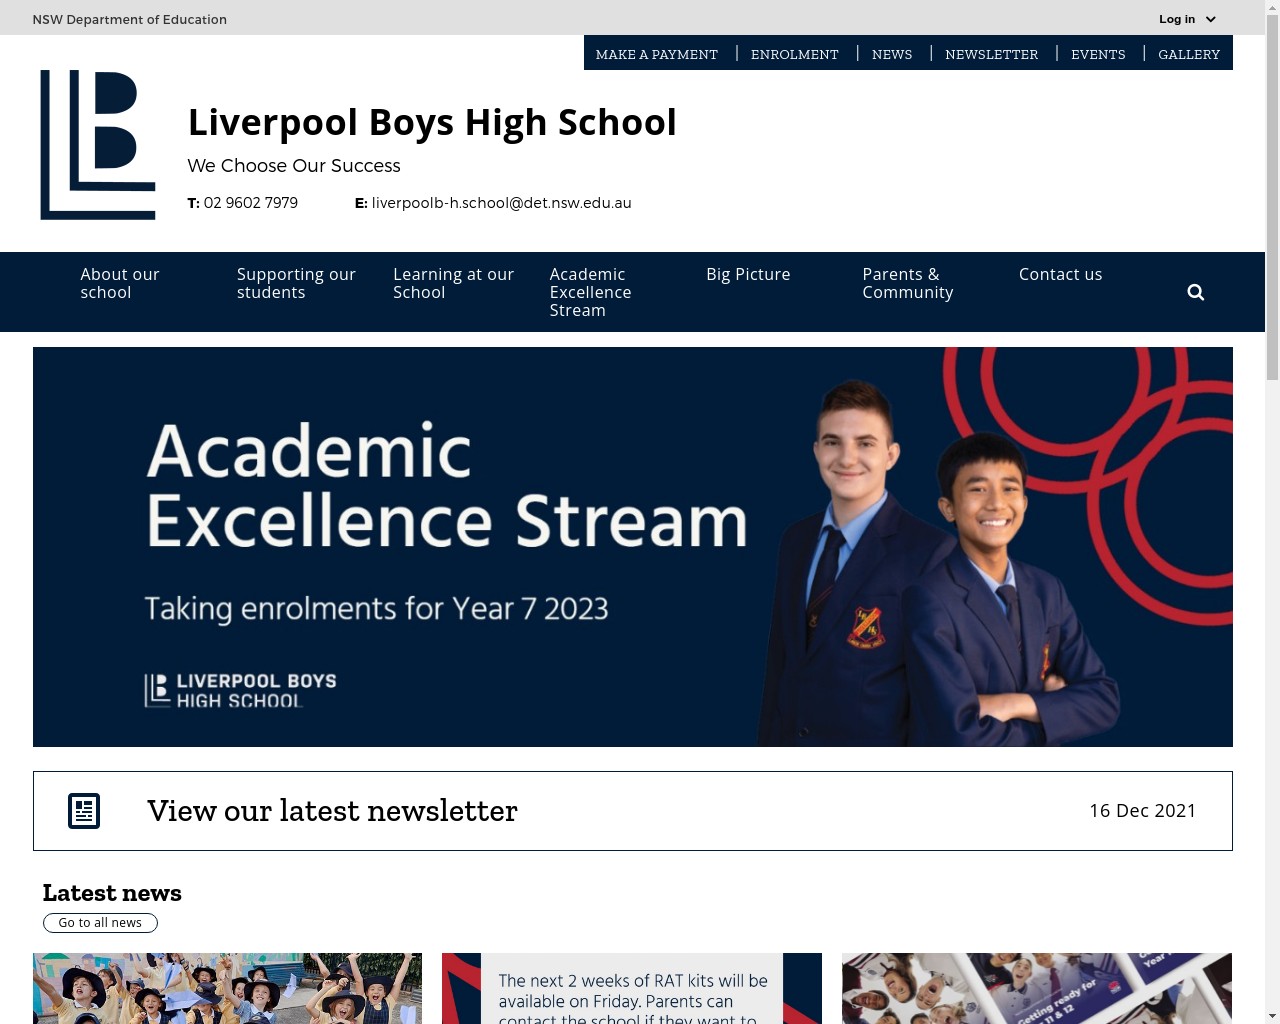Click the Academic Excellence Stream banner image

(x=632, y=547)
